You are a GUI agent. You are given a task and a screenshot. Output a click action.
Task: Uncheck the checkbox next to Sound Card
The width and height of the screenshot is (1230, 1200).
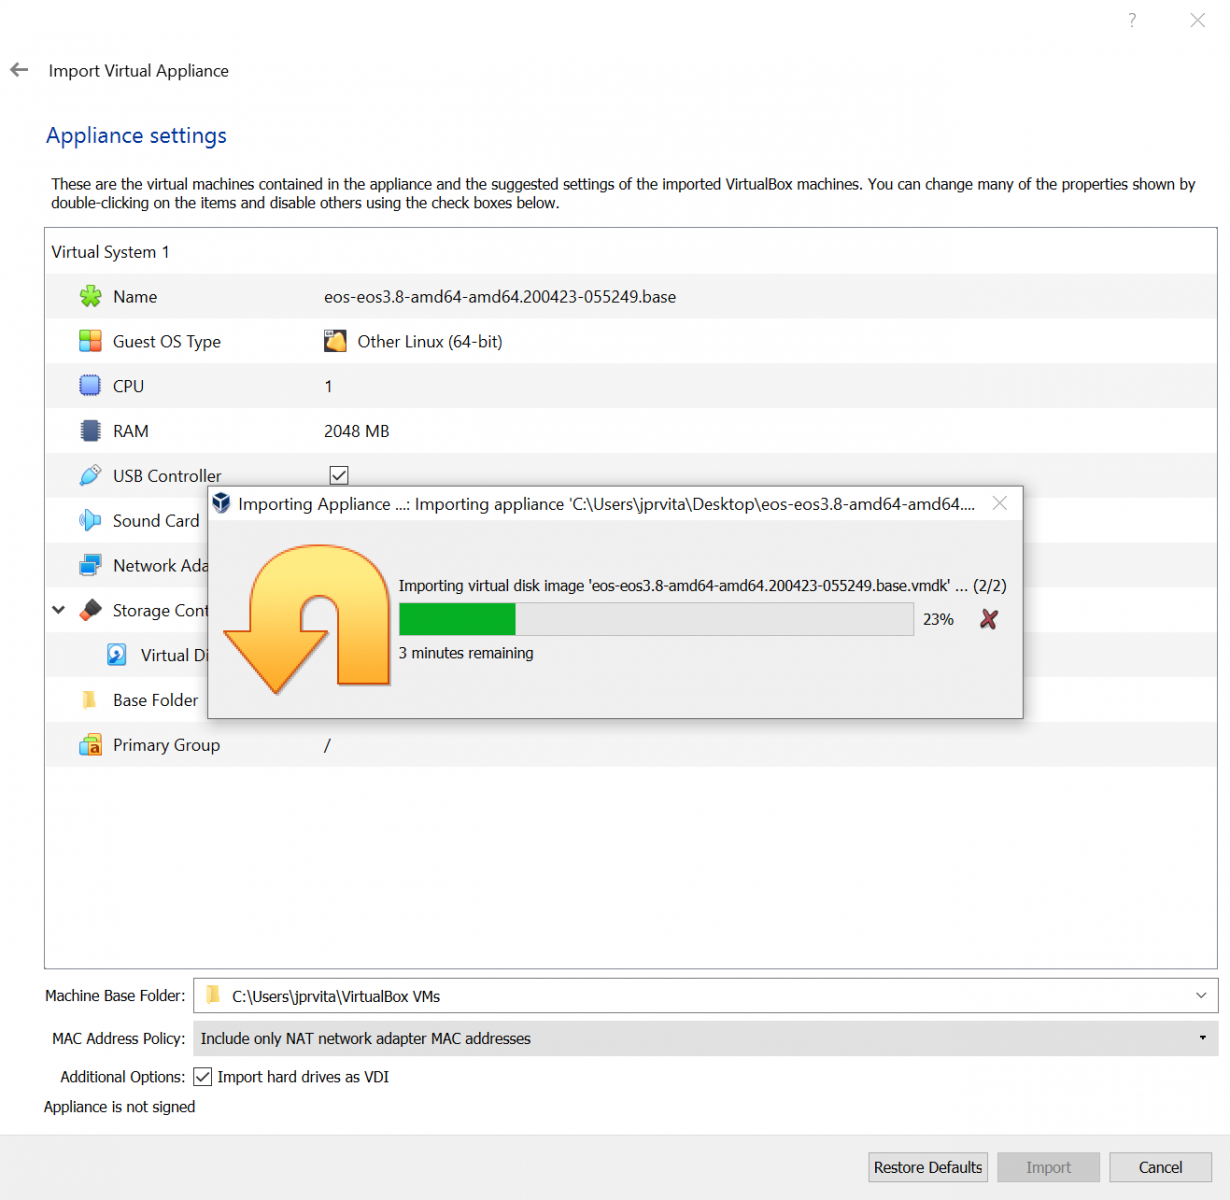click(339, 520)
